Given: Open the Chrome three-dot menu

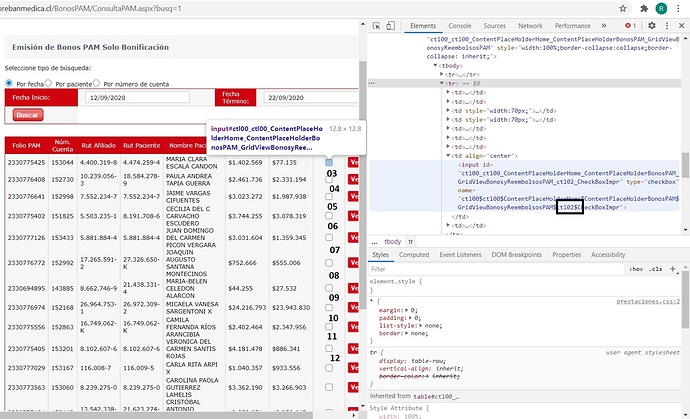Looking at the screenshot, I should pos(678,8).
